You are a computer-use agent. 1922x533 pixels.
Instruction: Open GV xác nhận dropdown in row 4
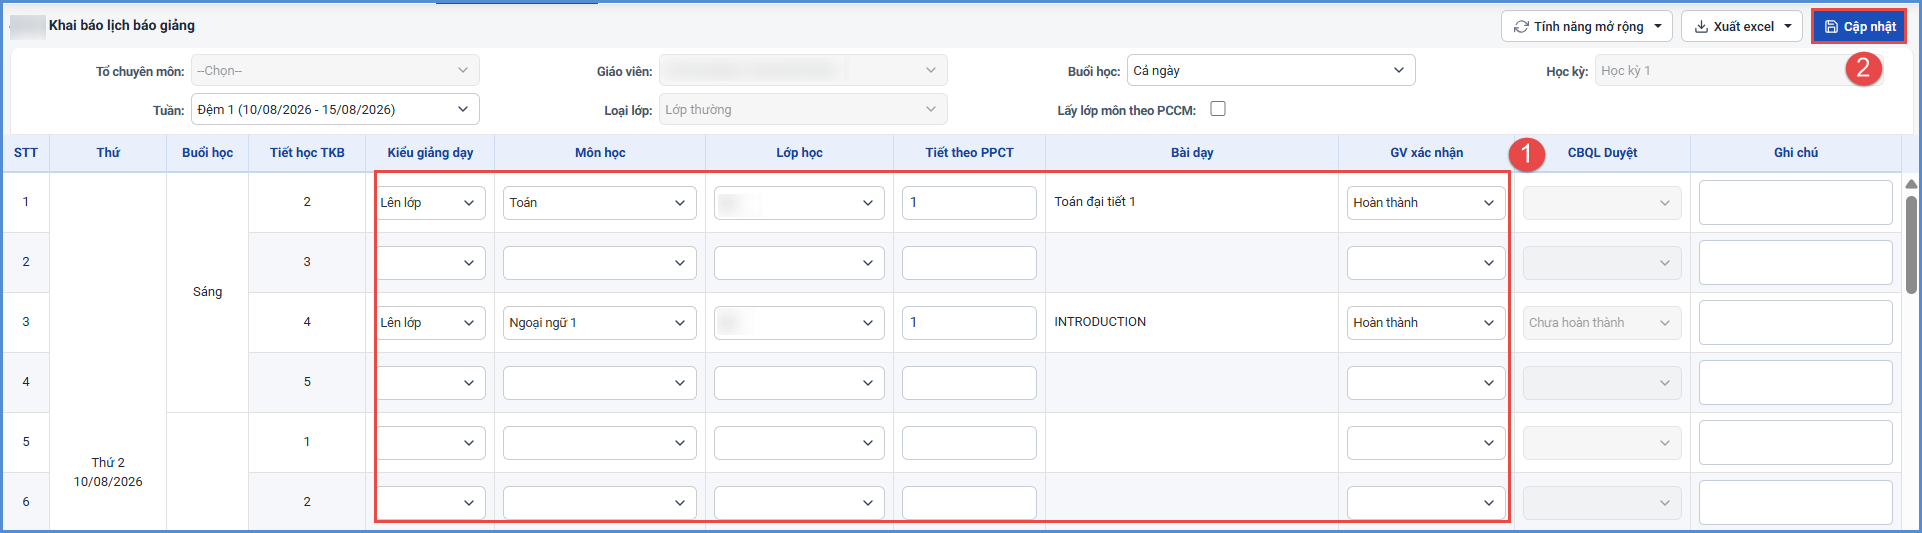click(1426, 383)
